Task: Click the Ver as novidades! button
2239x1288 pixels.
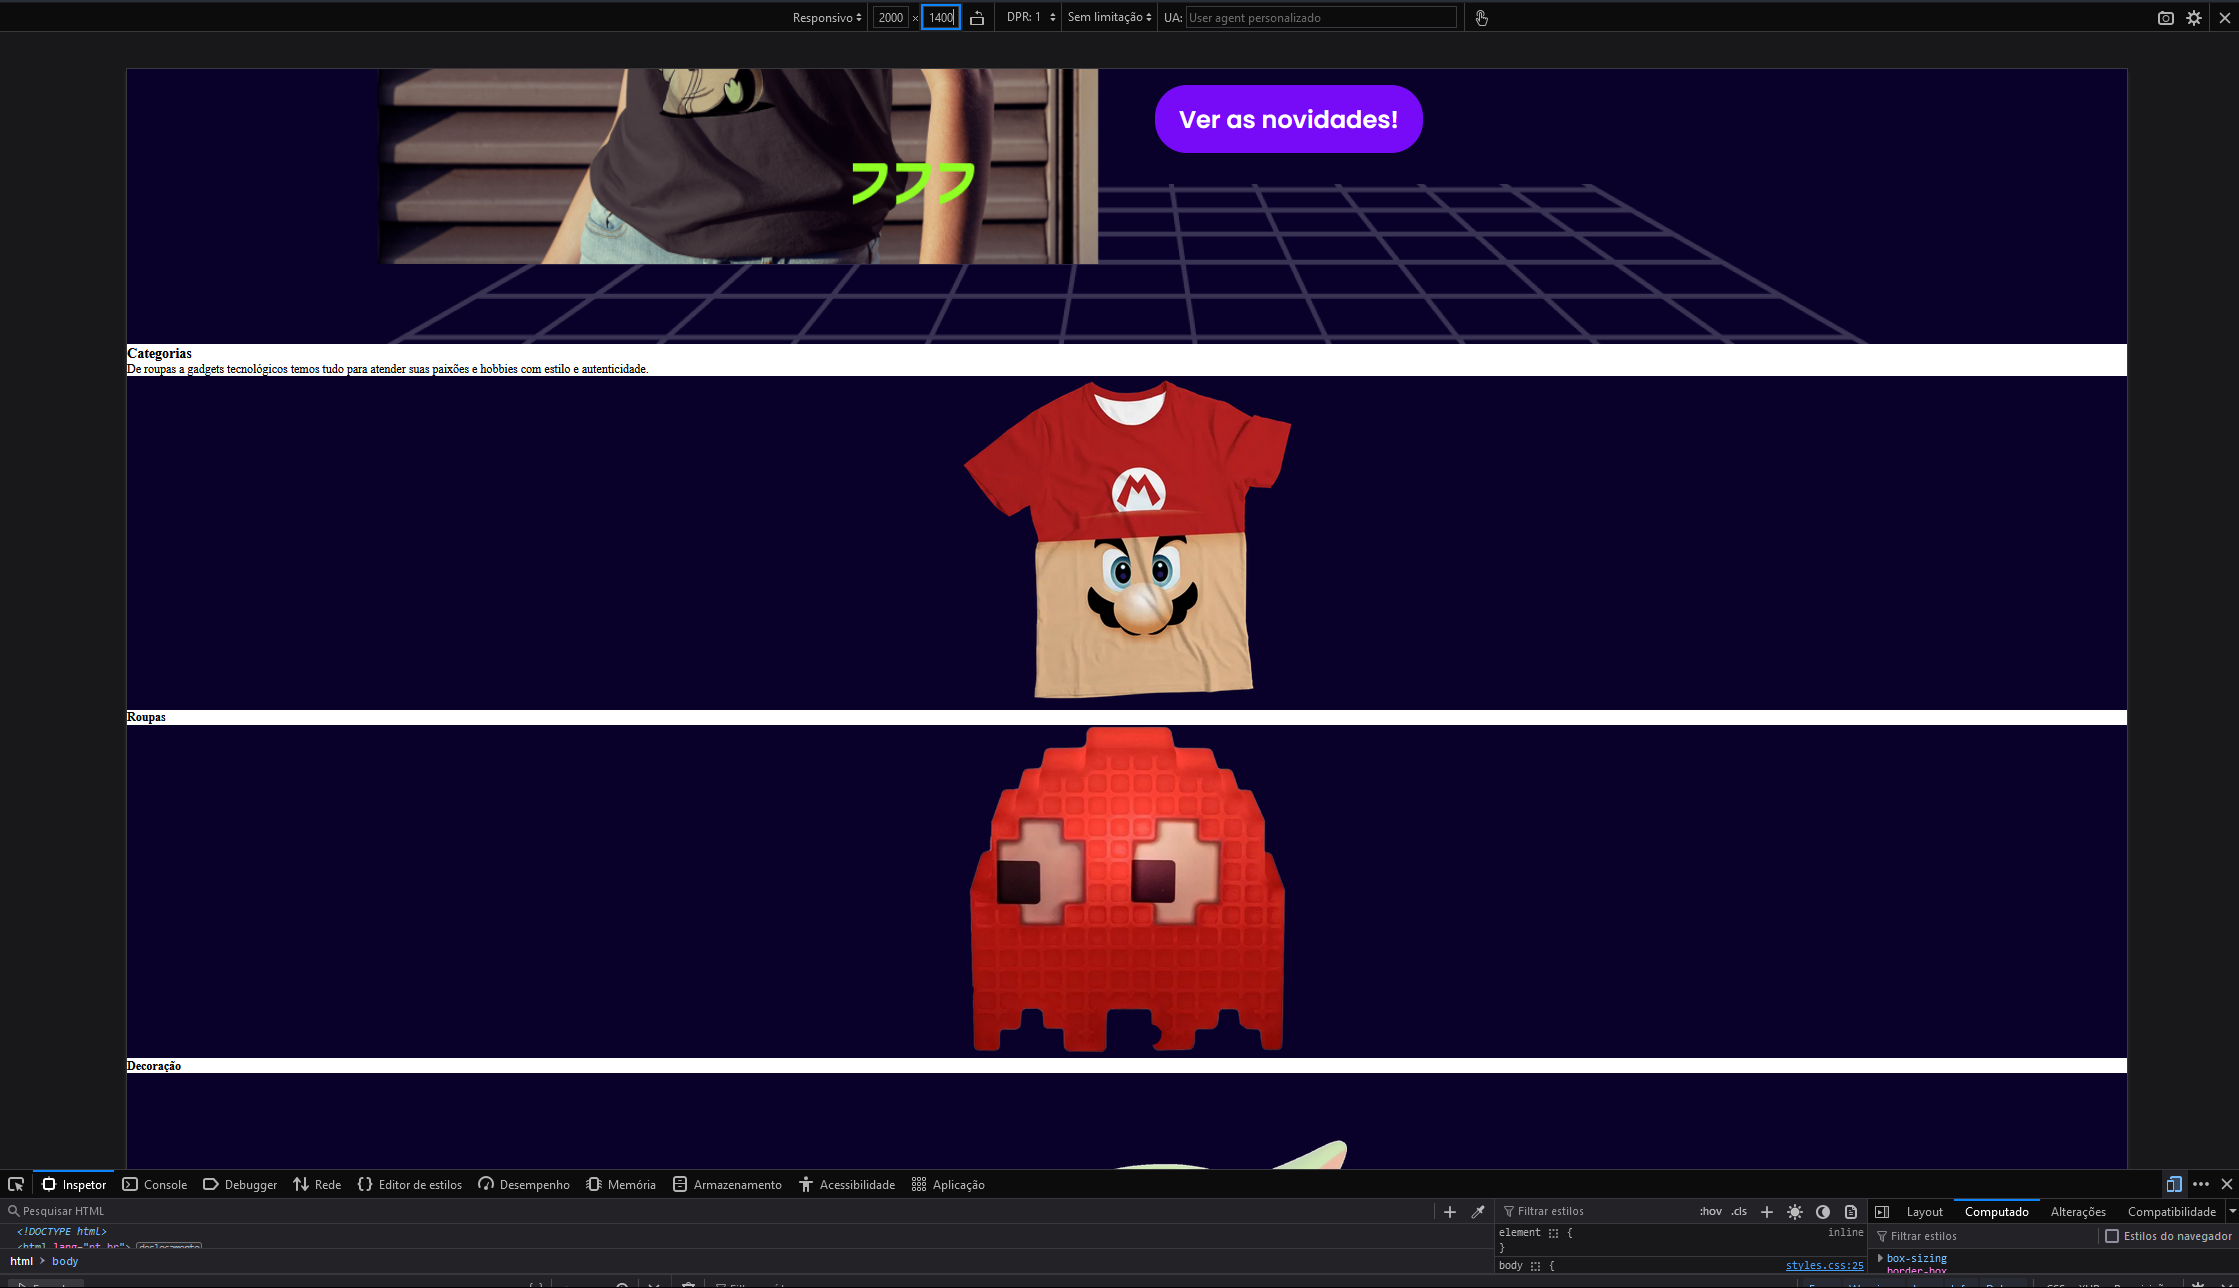Action: point(1288,119)
